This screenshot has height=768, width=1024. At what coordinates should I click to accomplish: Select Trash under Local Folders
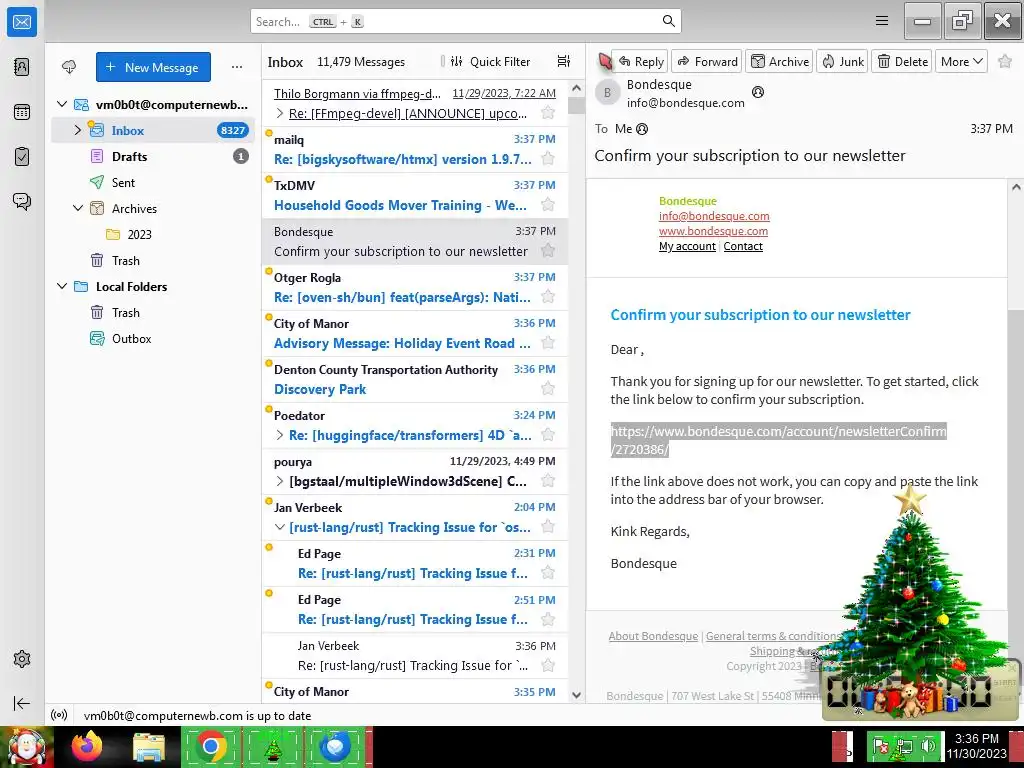tap(153, 312)
